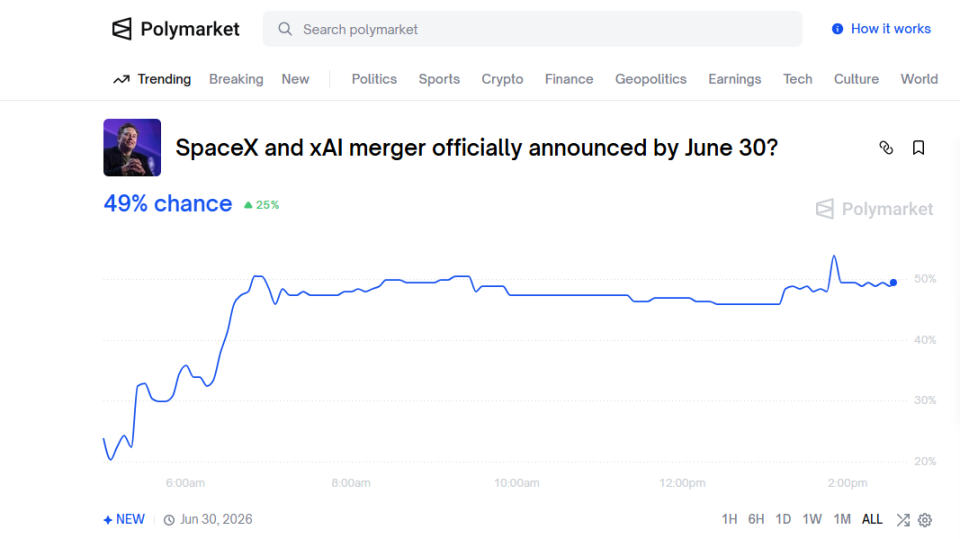The height and width of the screenshot is (539, 960).
Task: Bookmark this SpaceX xAI merger market
Action: (918, 148)
